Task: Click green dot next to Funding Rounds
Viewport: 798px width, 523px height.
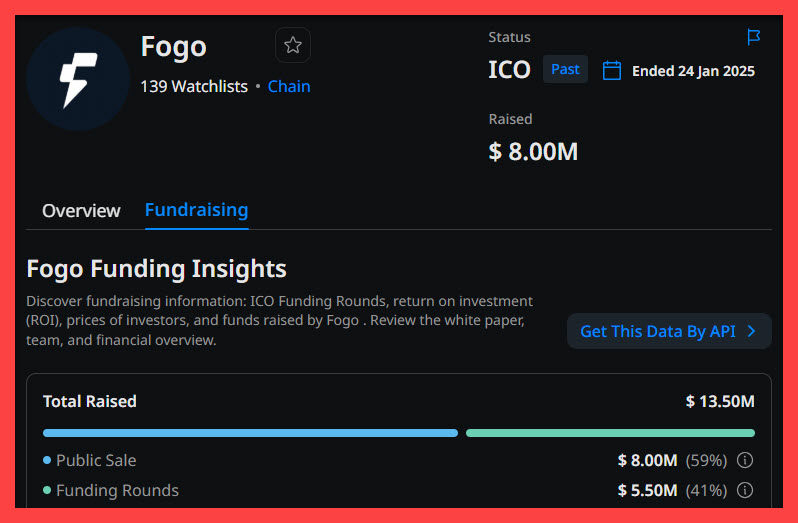Action: [47, 490]
